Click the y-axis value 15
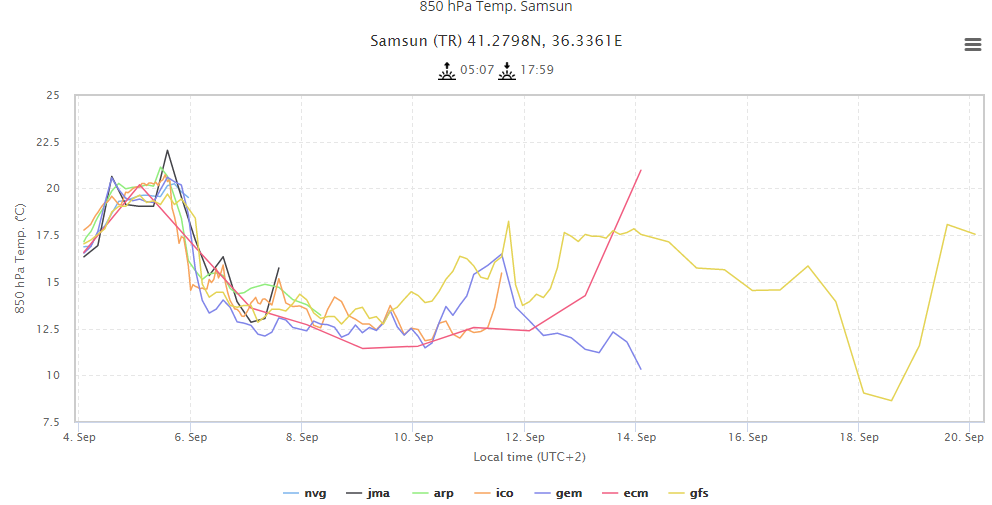Screen dimensions: 992x505 53,282
